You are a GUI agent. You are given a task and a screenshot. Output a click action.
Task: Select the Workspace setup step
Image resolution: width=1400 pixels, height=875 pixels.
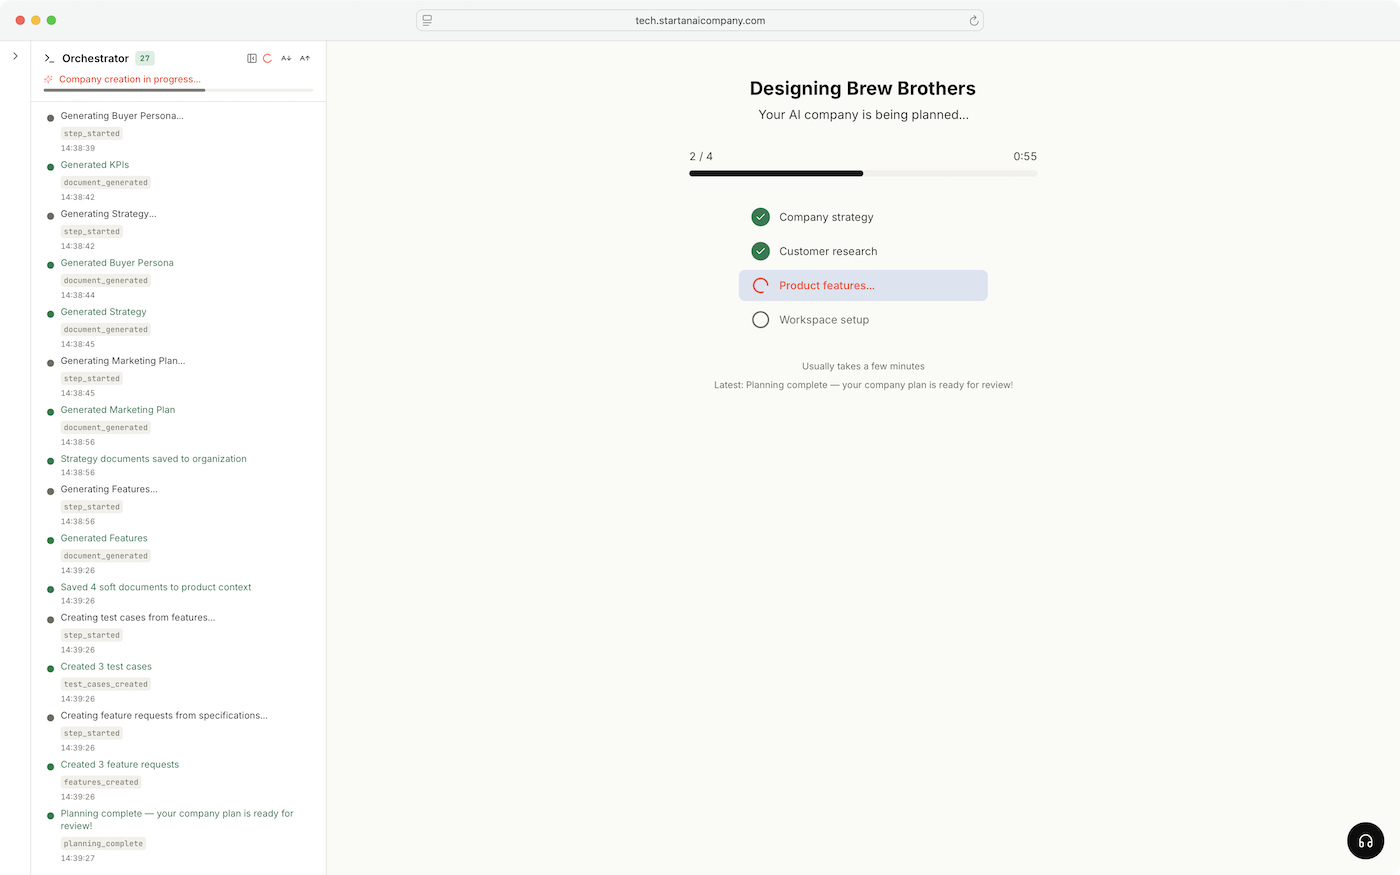tap(863, 320)
